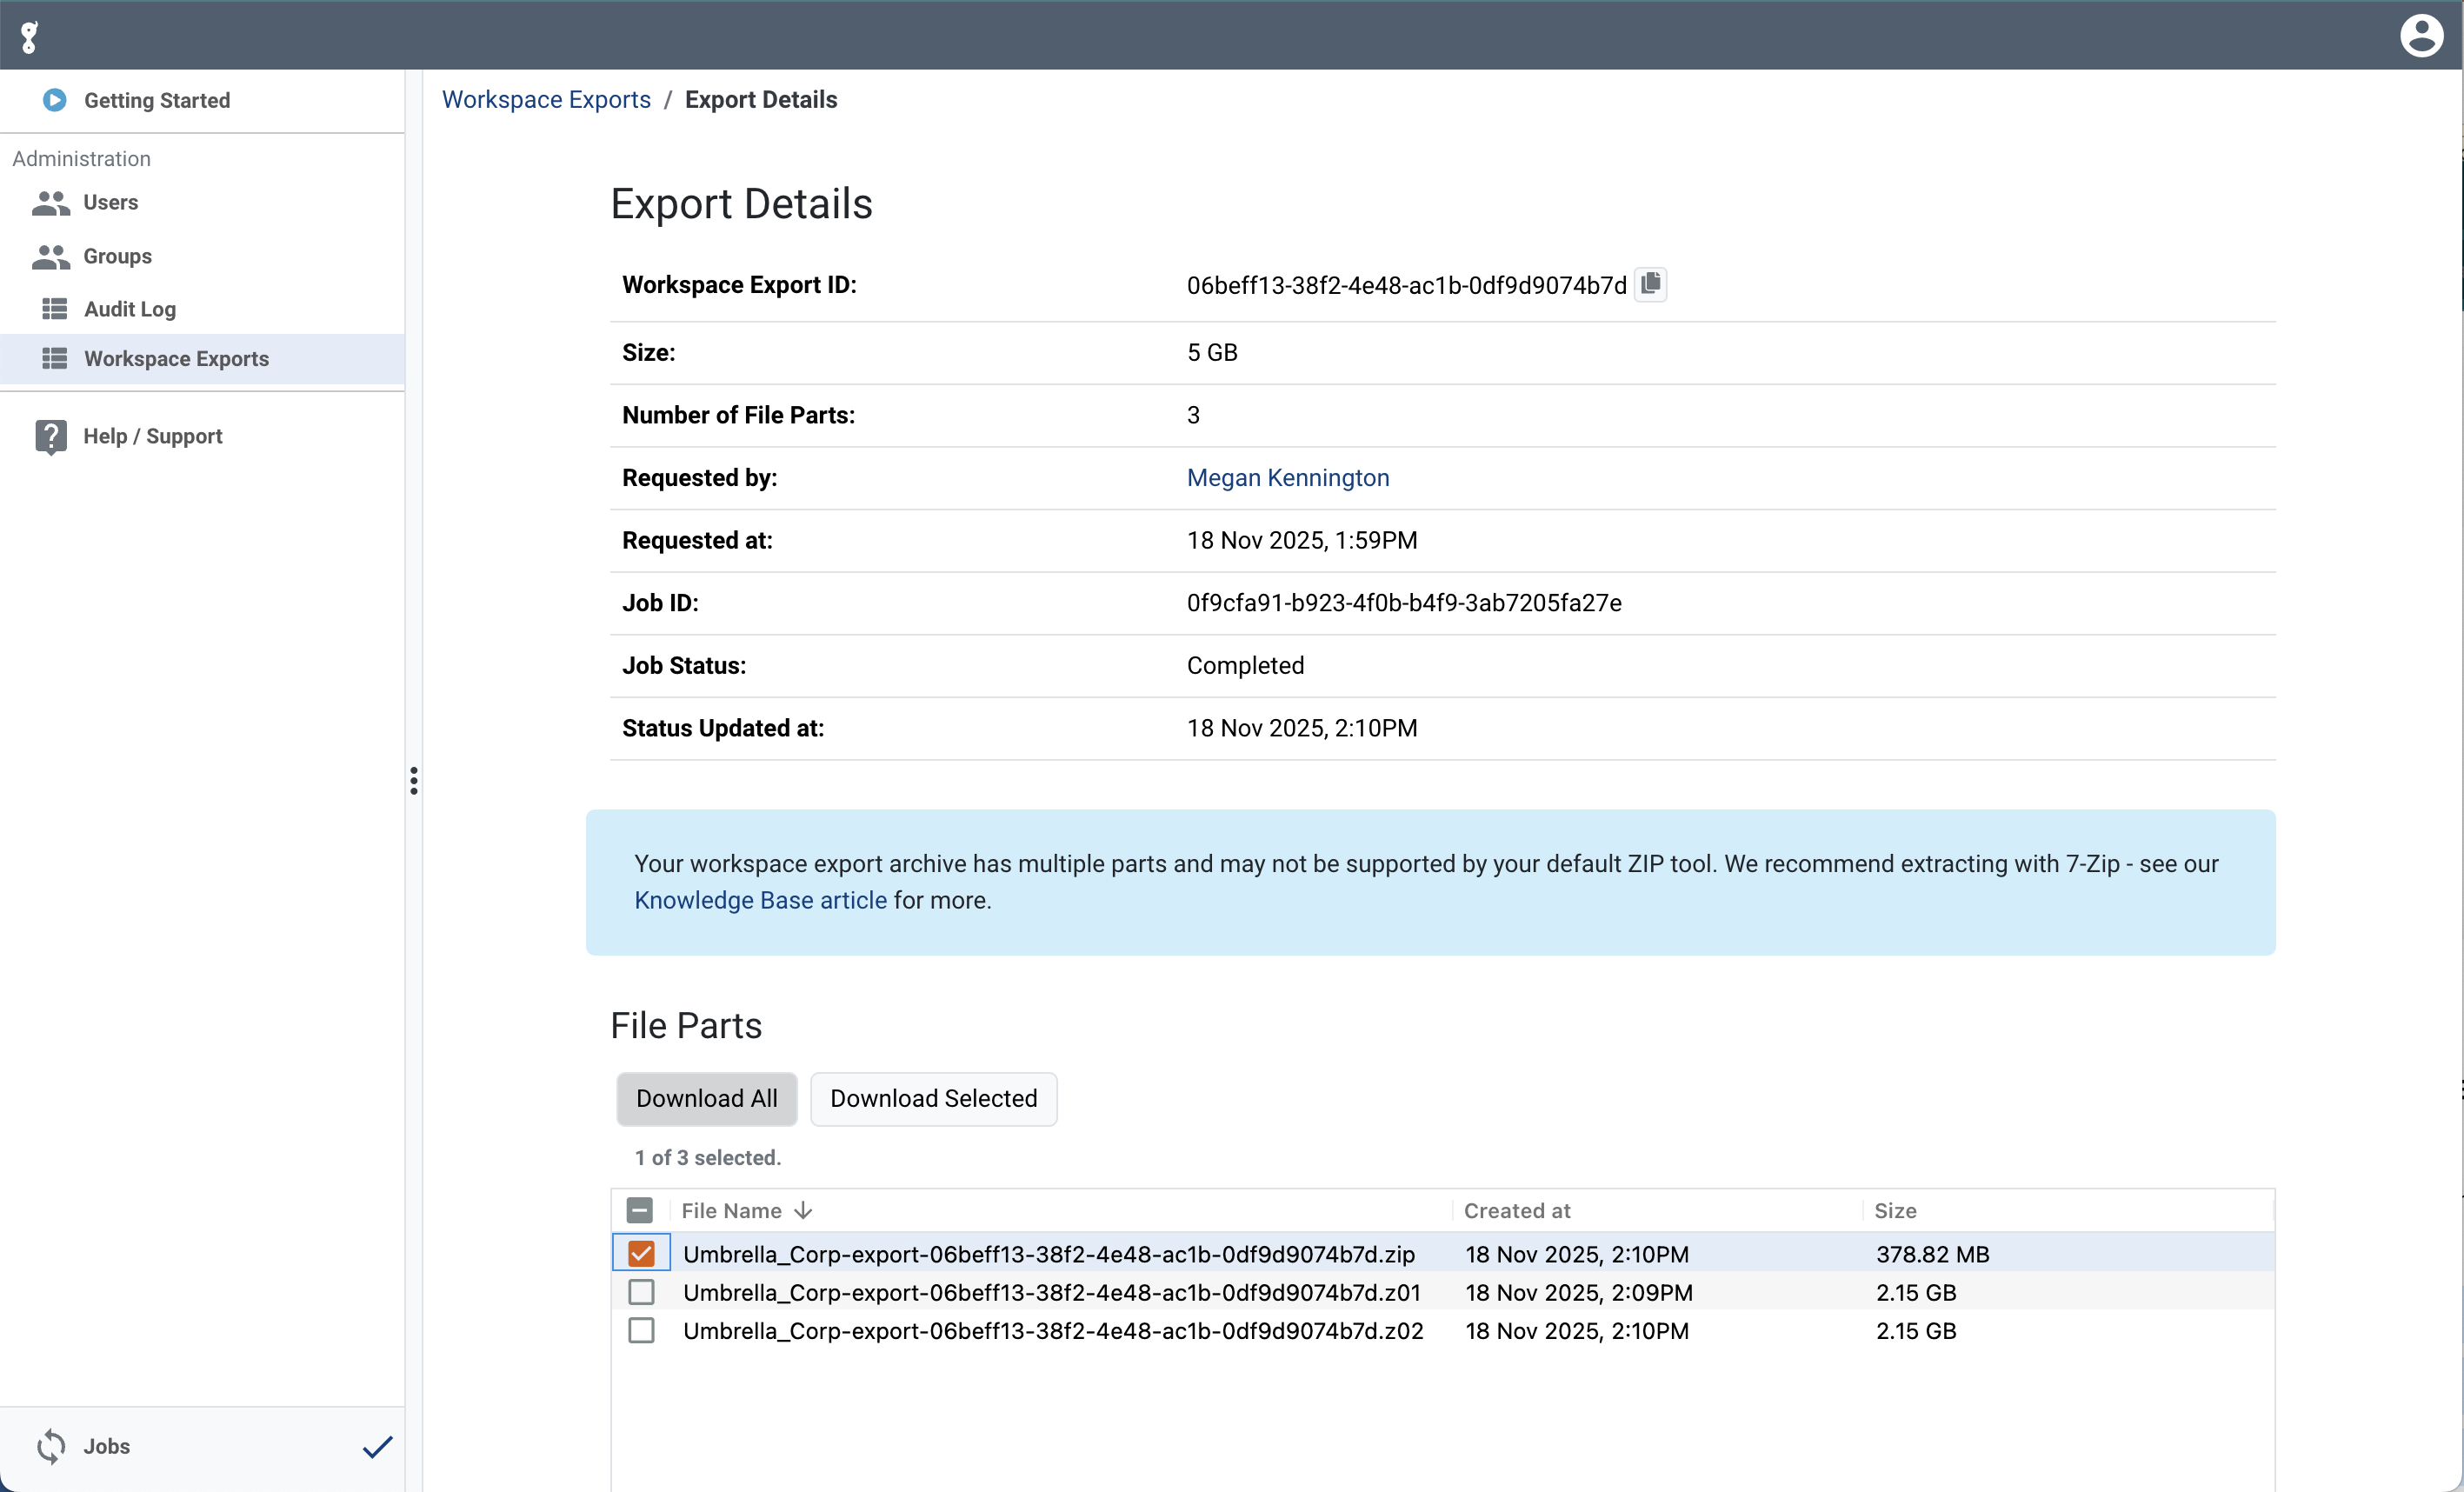Click the Jobs refresh icon
Image resolution: width=2464 pixels, height=1492 pixels.
[50, 1446]
